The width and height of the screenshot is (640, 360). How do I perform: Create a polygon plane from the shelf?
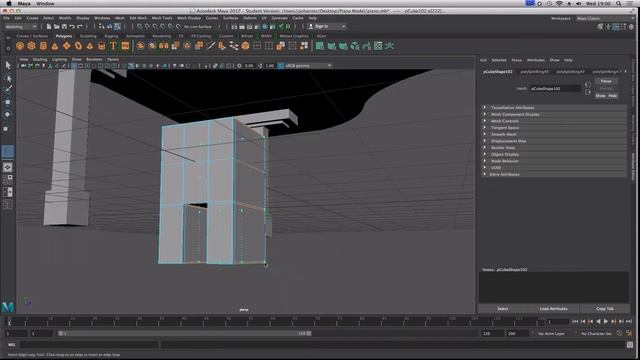coord(67,46)
